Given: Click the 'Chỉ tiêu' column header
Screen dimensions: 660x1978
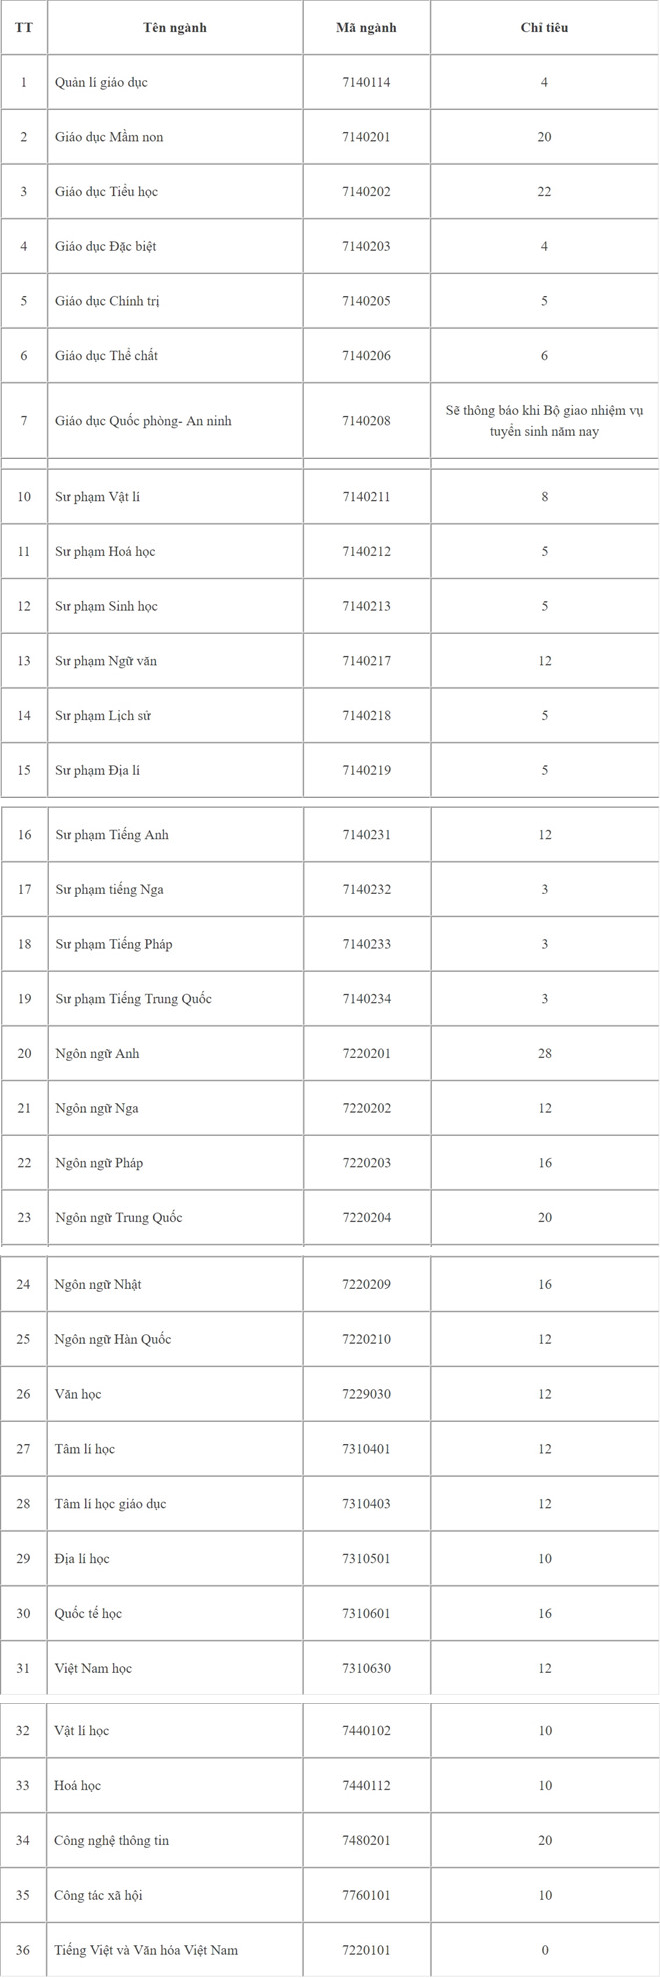Looking at the screenshot, I should click(544, 28).
